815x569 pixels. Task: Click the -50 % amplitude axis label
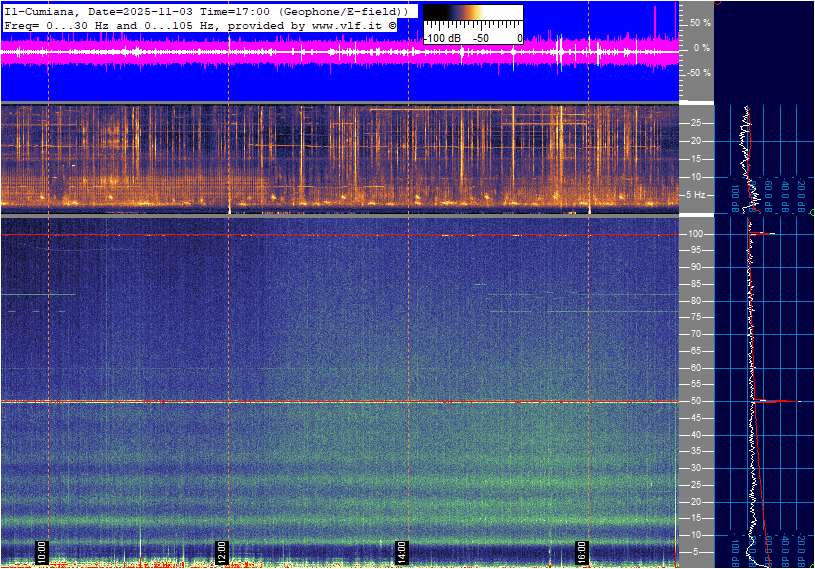pyautogui.click(x=698, y=72)
